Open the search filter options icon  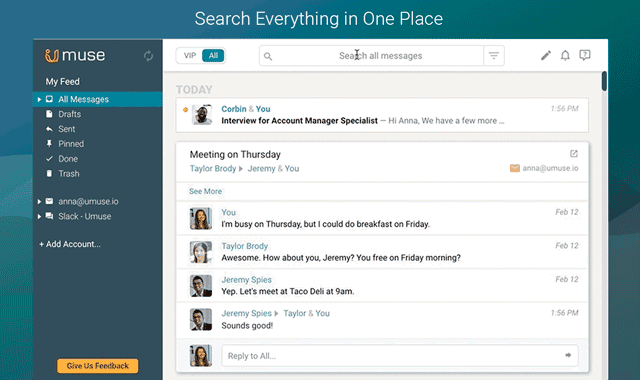(x=494, y=56)
